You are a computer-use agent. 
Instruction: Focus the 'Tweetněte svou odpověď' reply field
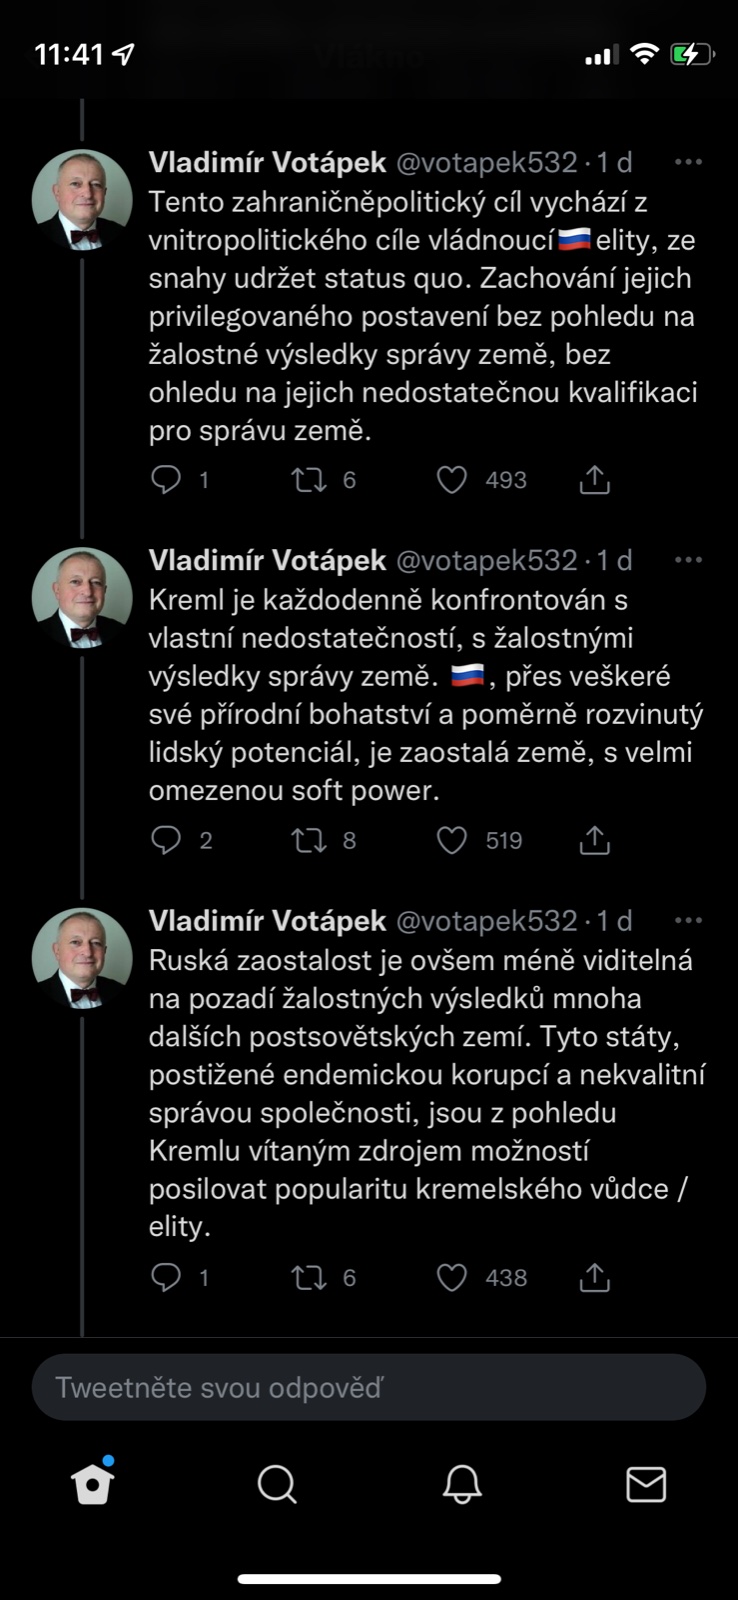(x=369, y=1387)
